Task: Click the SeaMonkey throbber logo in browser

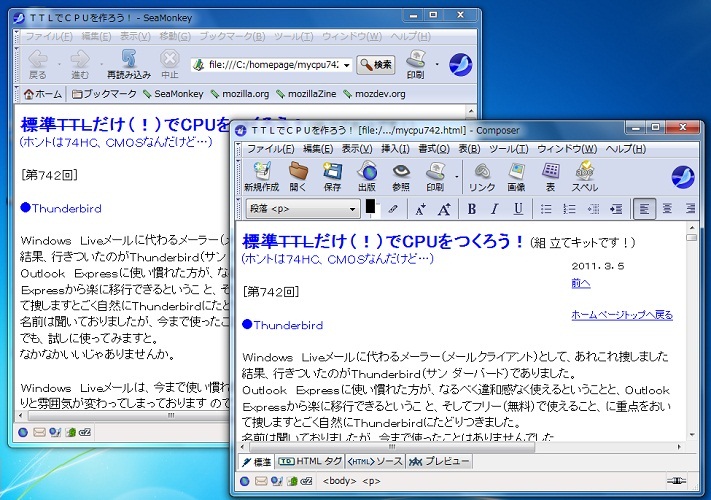Action: tap(460, 64)
